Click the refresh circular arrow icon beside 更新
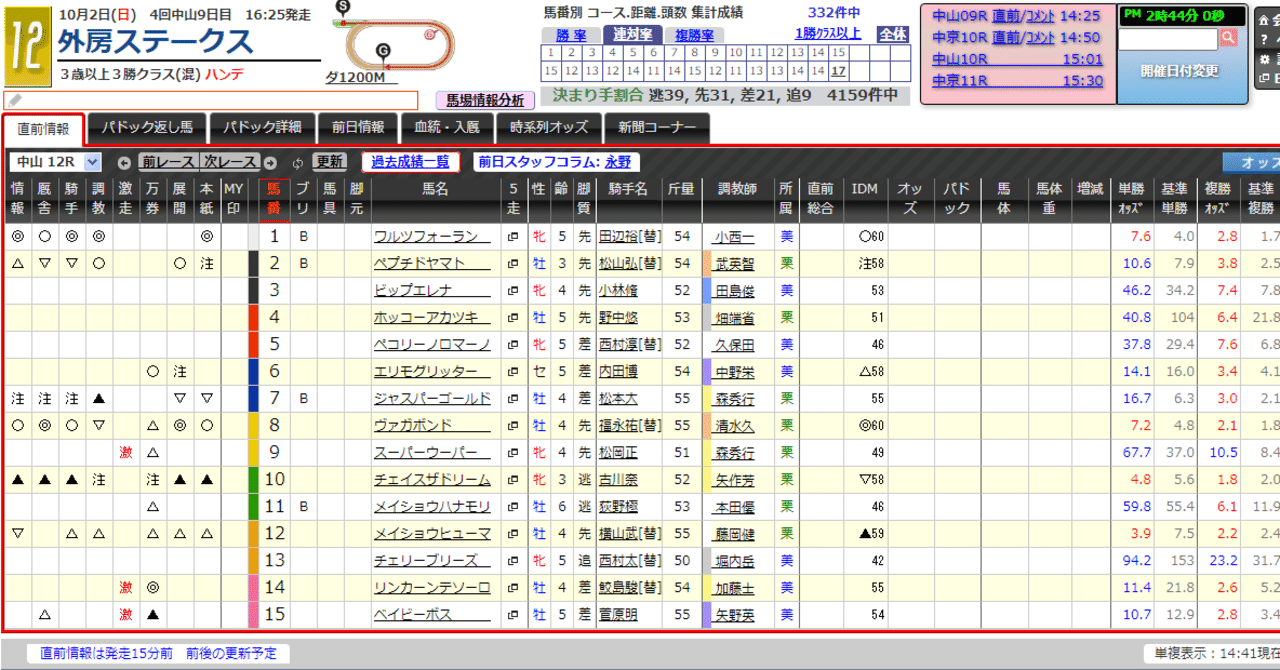The image size is (1280, 670). [x=297, y=163]
